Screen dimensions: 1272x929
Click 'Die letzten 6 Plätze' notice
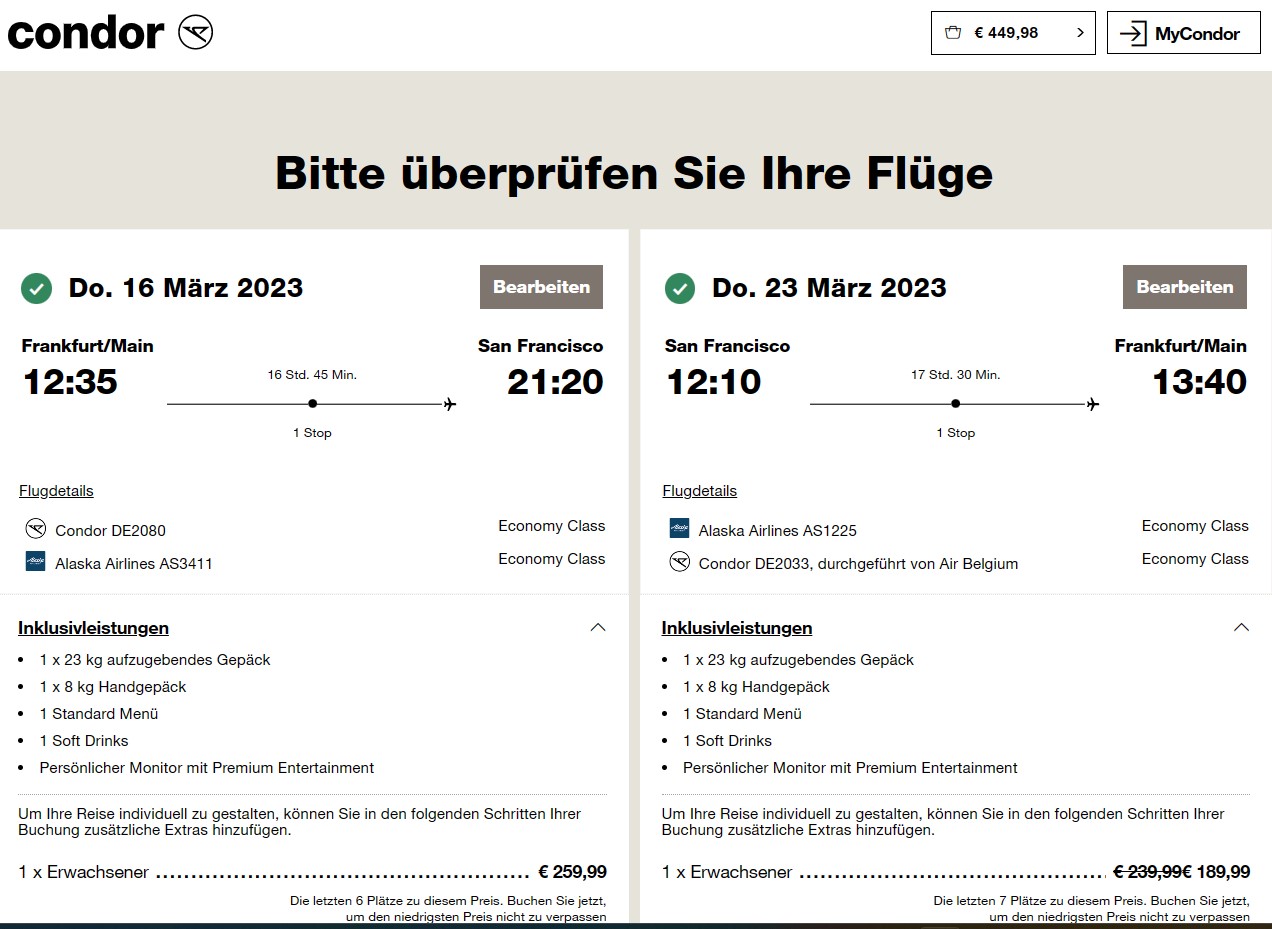tap(448, 909)
